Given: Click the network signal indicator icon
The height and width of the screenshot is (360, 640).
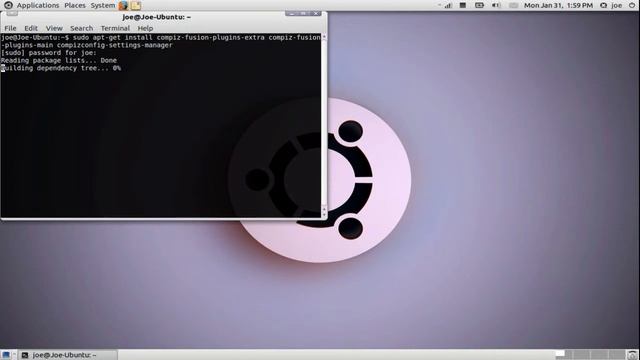Looking at the screenshot, I should [448, 5].
